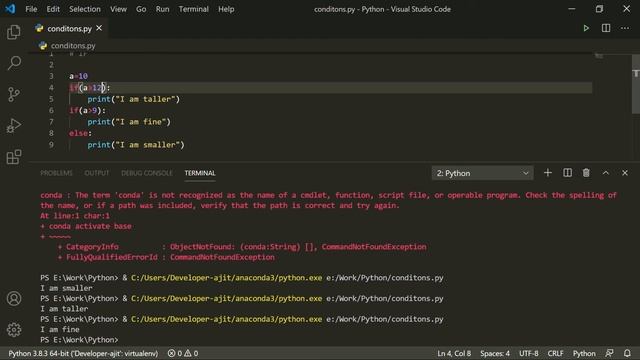The width and height of the screenshot is (640, 360).
Task: Select the TERMINAL panel tab
Action: [x=200, y=173]
